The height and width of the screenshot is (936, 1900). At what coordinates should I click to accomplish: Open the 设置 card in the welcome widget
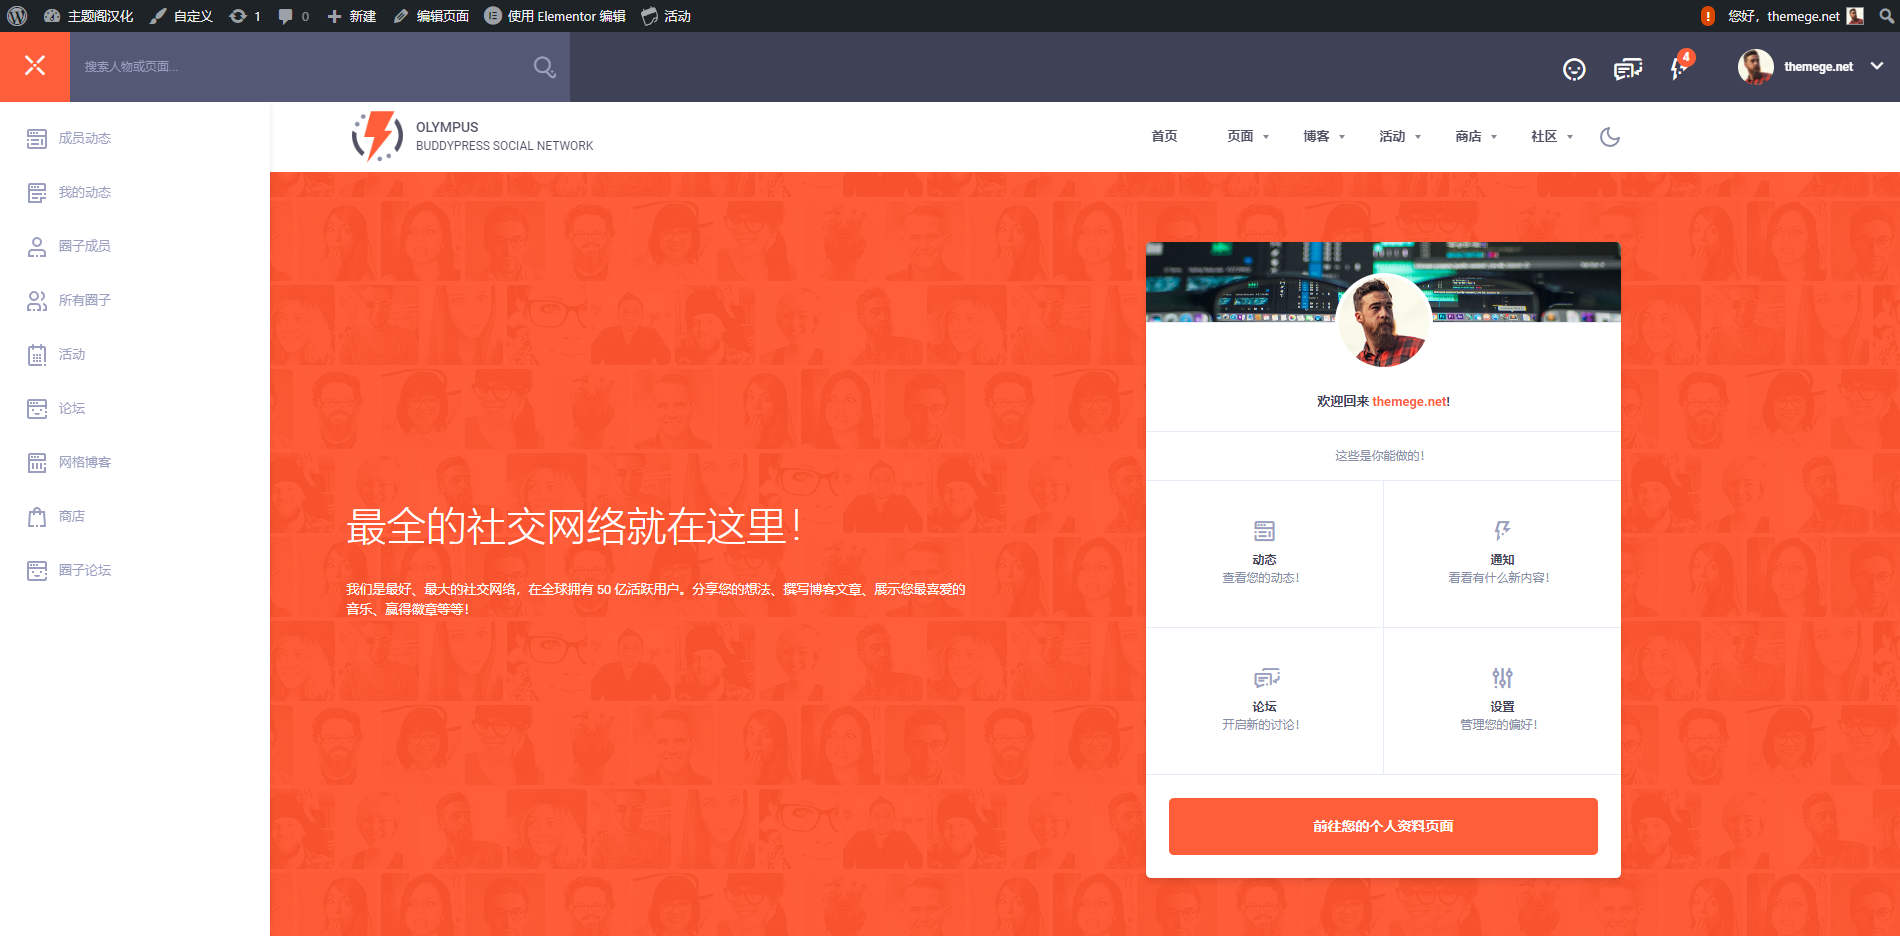[x=1502, y=701]
